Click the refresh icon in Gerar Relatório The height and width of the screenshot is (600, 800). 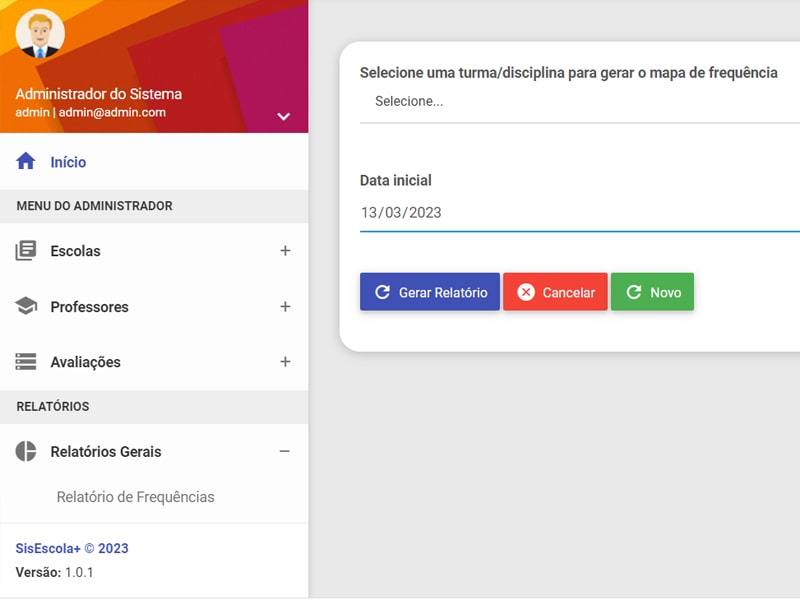382,293
